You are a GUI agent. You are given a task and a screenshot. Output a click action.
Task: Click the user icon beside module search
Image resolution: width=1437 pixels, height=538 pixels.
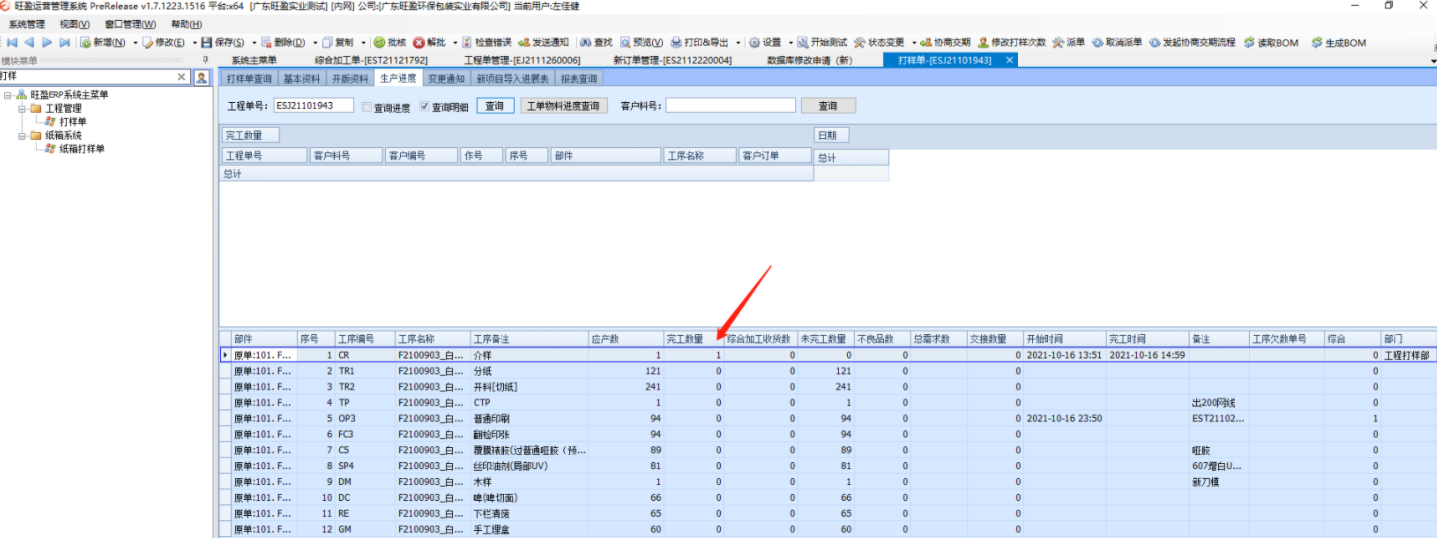(x=201, y=76)
